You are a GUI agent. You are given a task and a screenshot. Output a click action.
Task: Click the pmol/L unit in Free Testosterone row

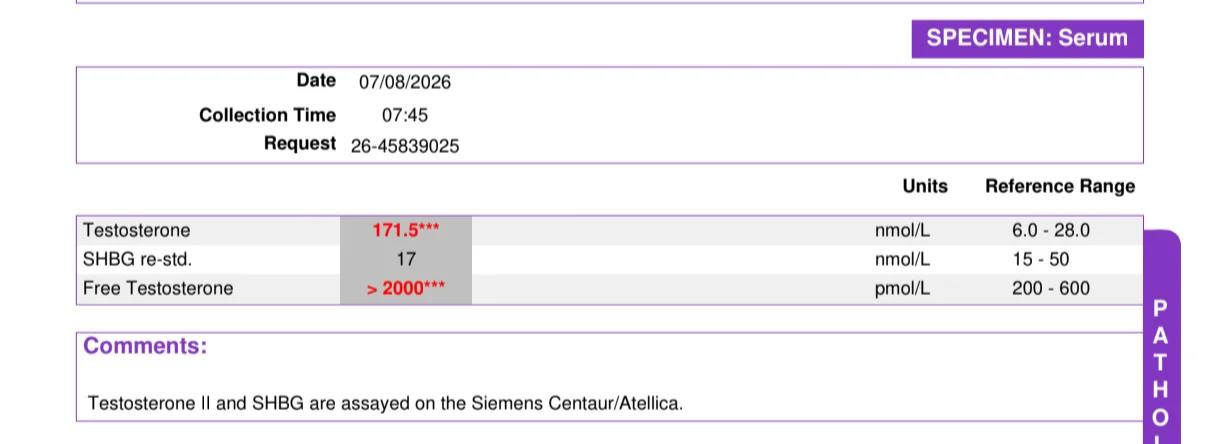point(902,289)
